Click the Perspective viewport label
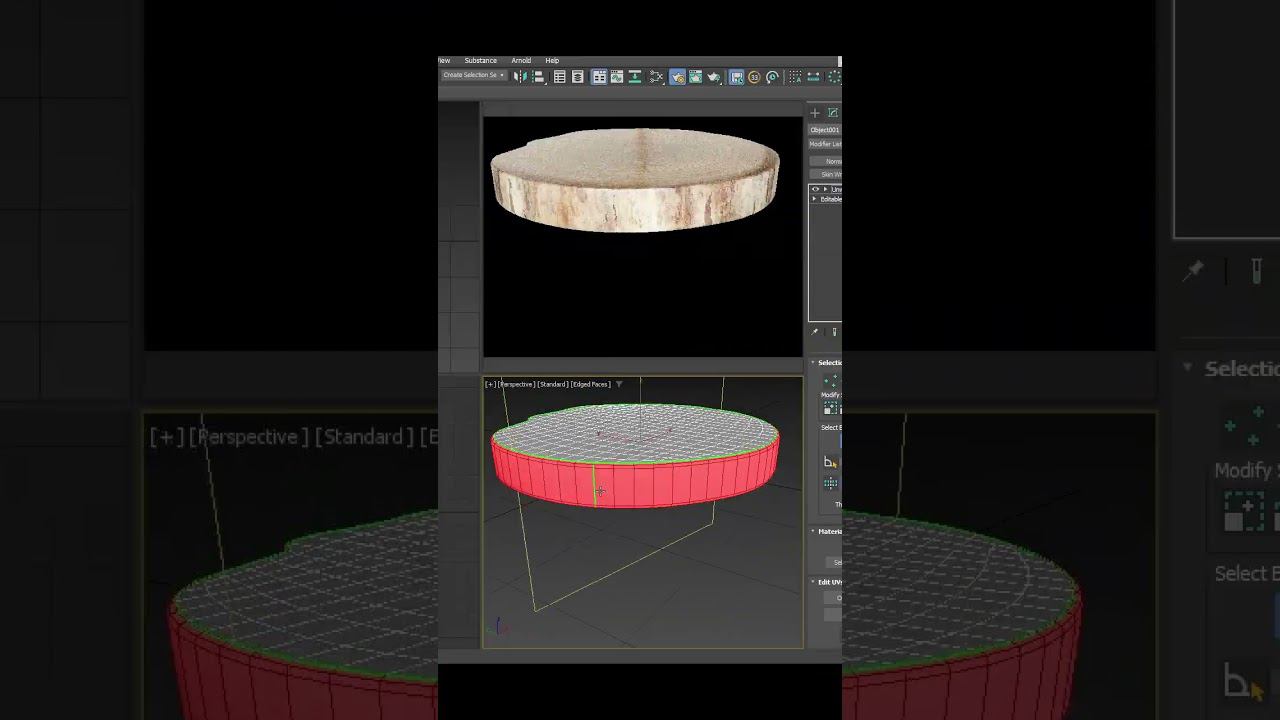The width and height of the screenshot is (1280, 720). click(517, 384)
